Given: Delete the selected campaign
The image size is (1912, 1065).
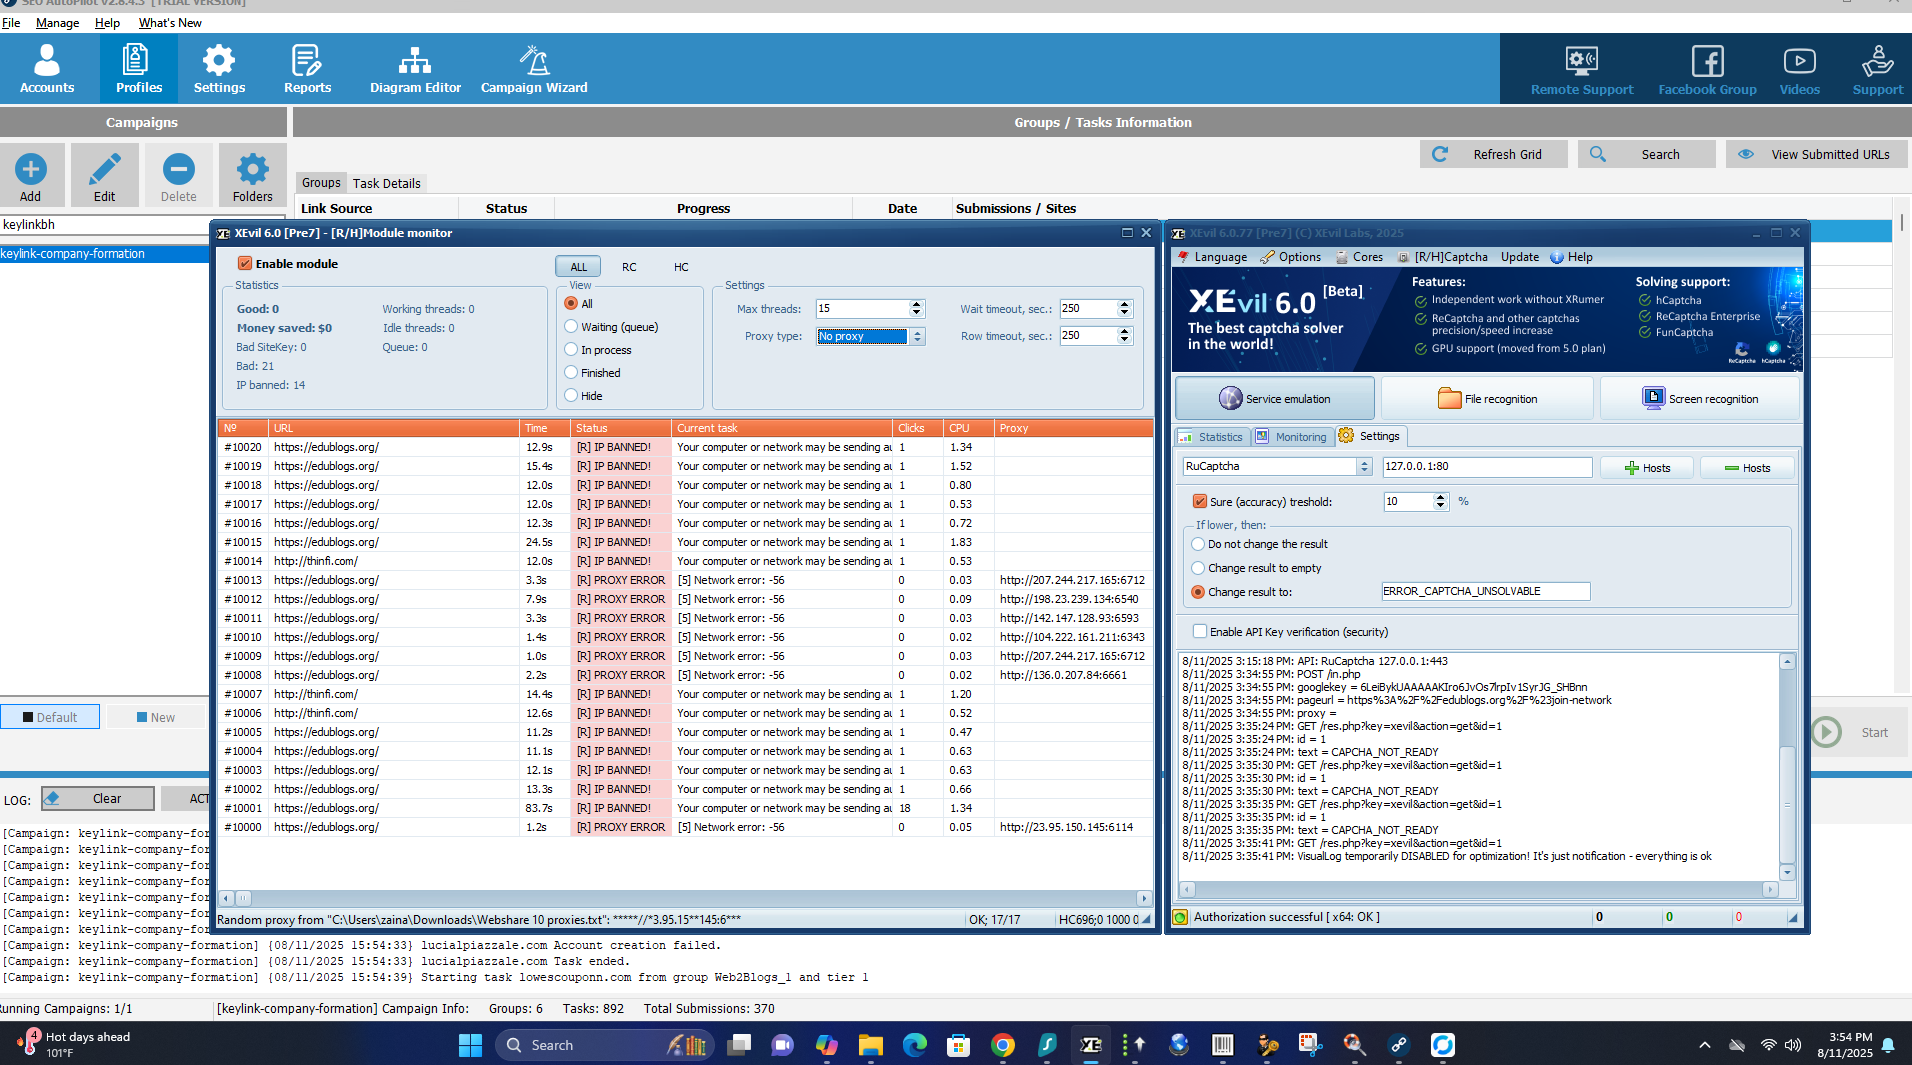Looking at the screenshot, I should 179,175.
